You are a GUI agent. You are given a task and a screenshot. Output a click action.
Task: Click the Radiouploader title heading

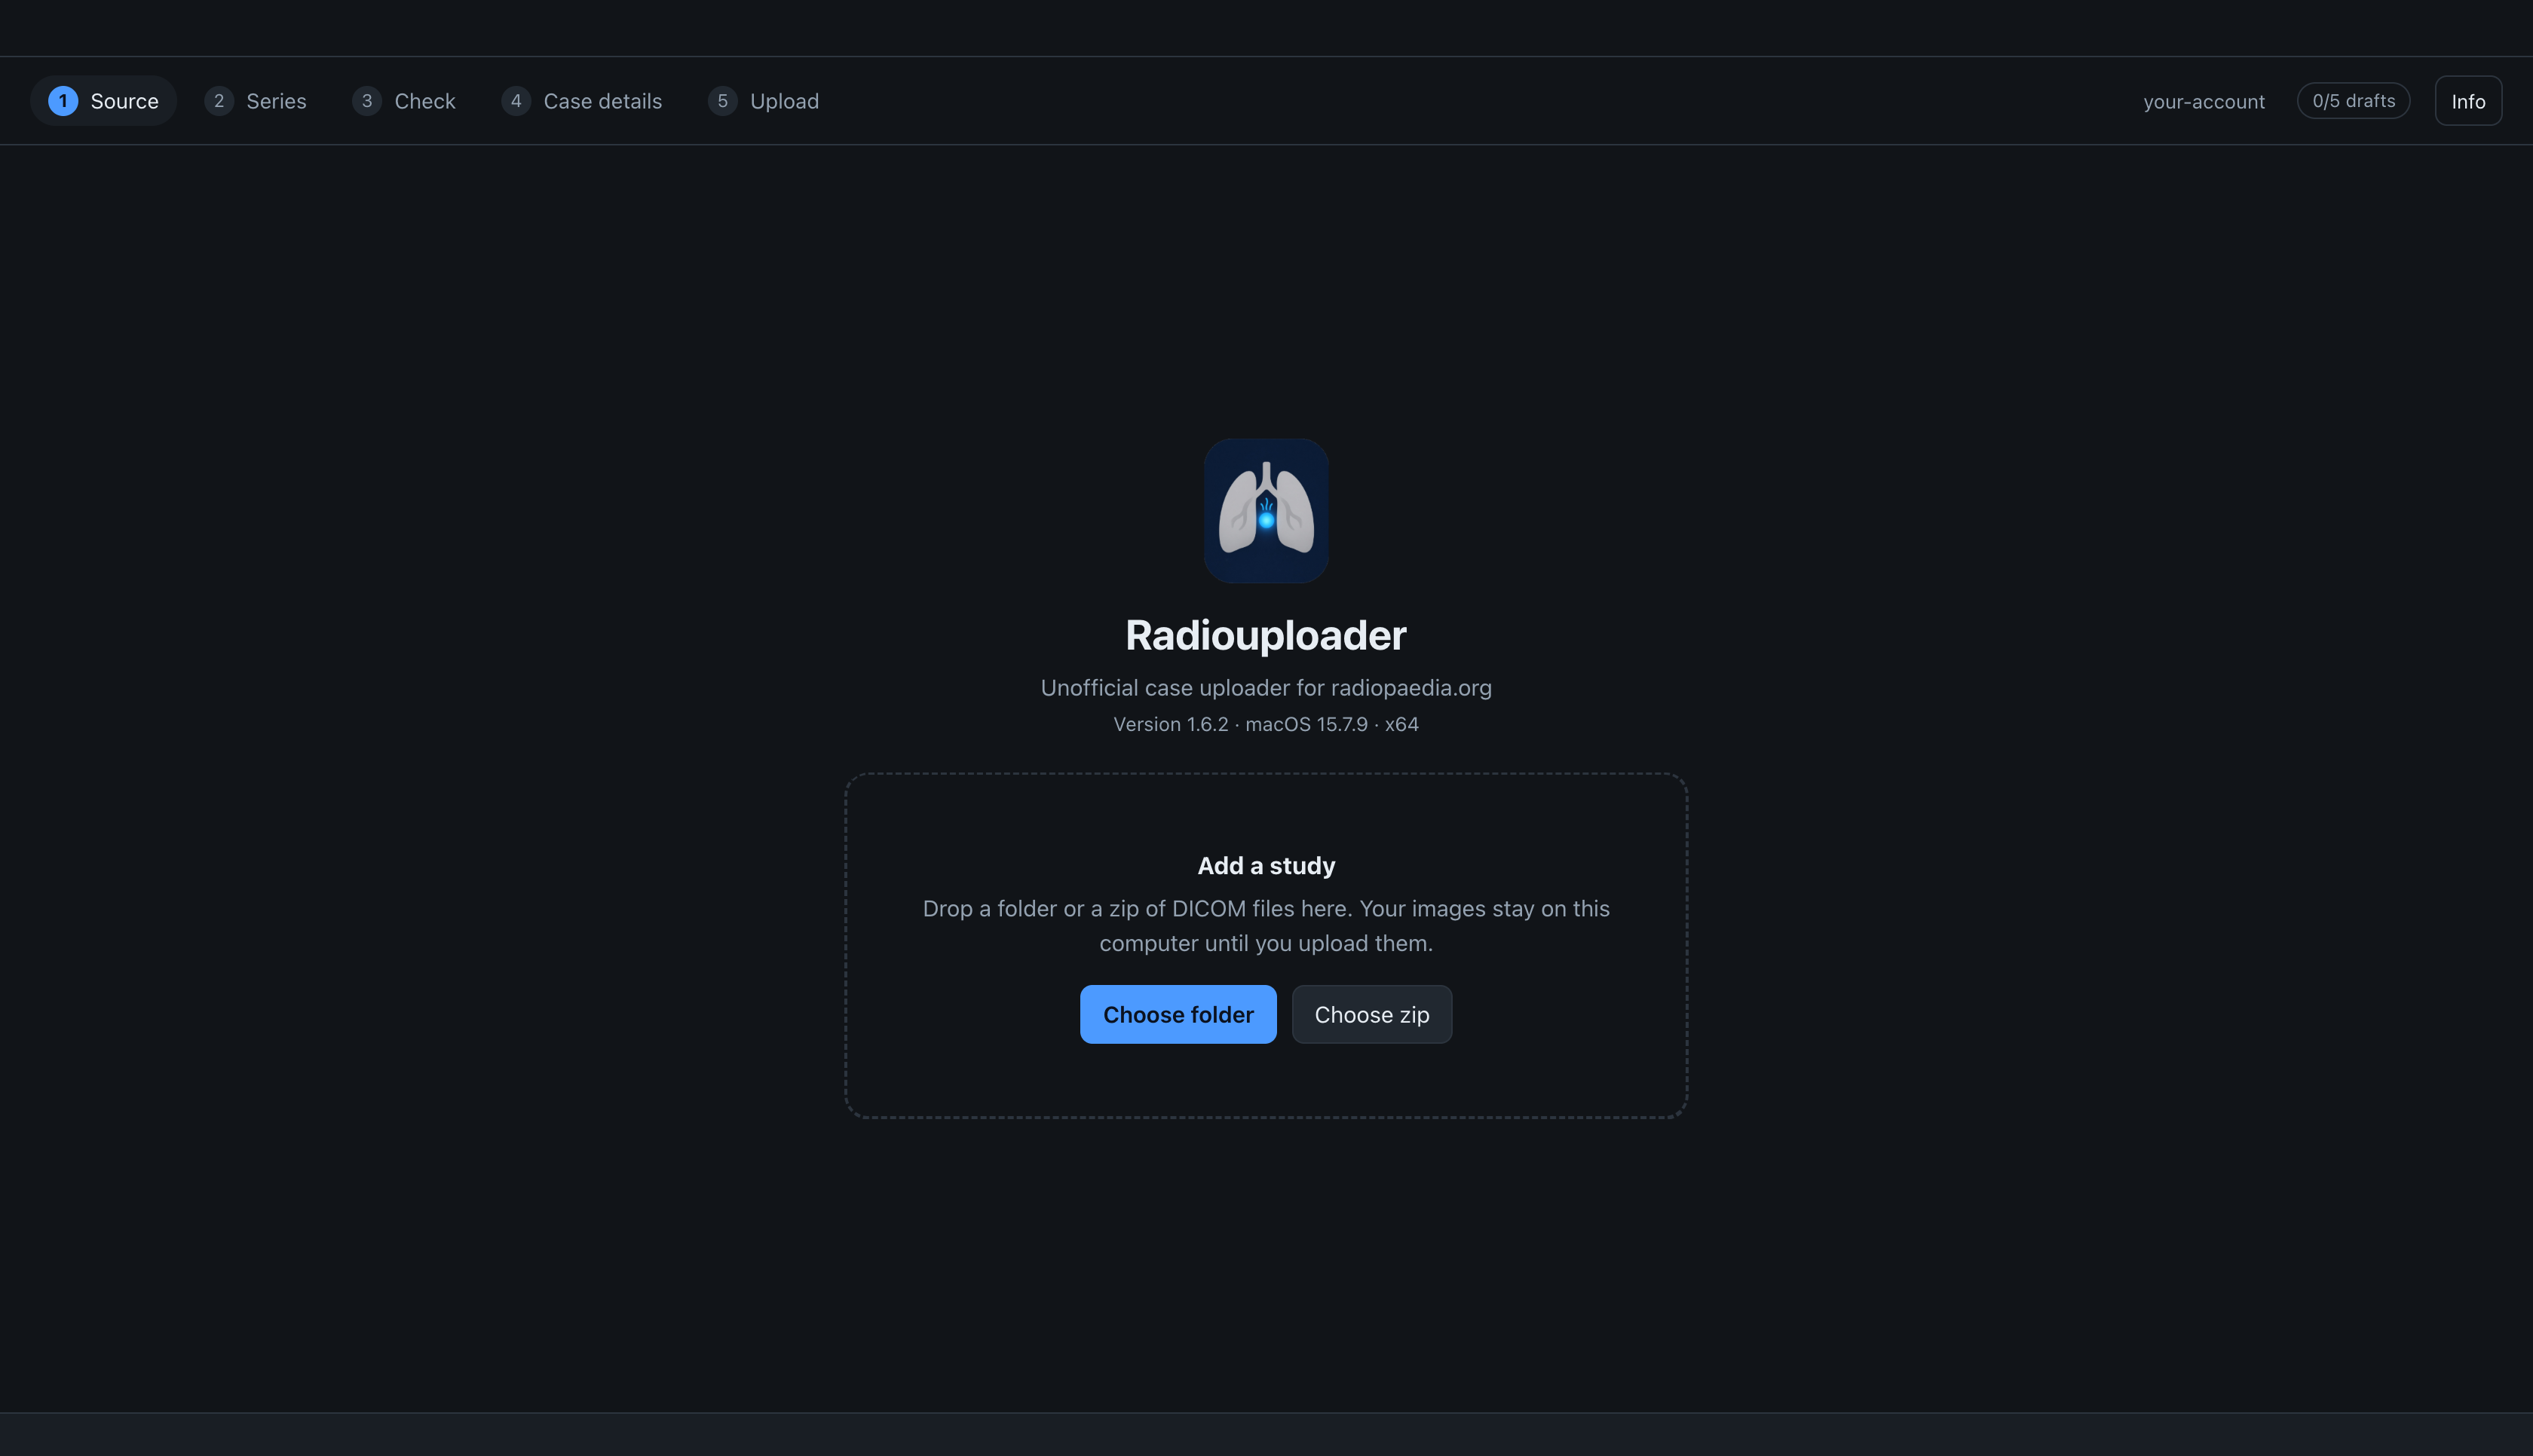tap(1266, 635)
